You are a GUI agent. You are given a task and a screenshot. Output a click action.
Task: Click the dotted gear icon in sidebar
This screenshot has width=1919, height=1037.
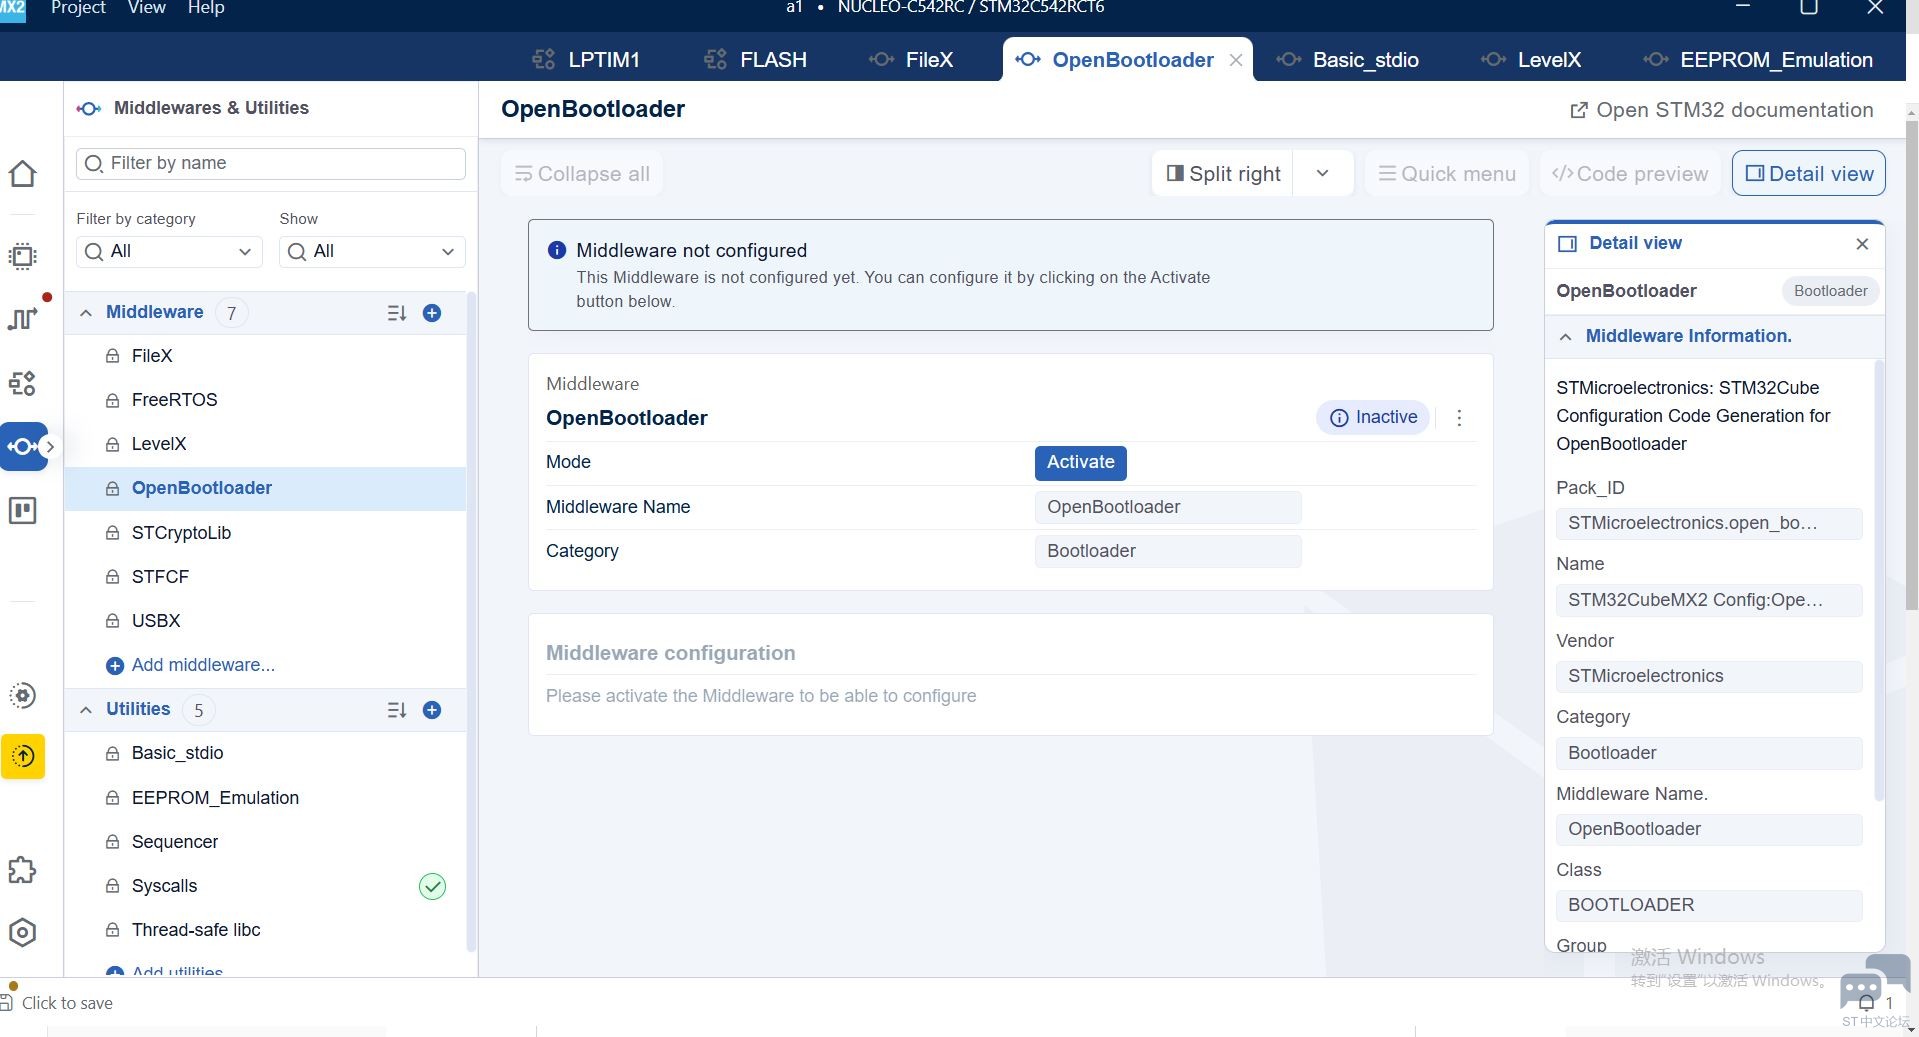pyautogui.click(x=22, y=696)
